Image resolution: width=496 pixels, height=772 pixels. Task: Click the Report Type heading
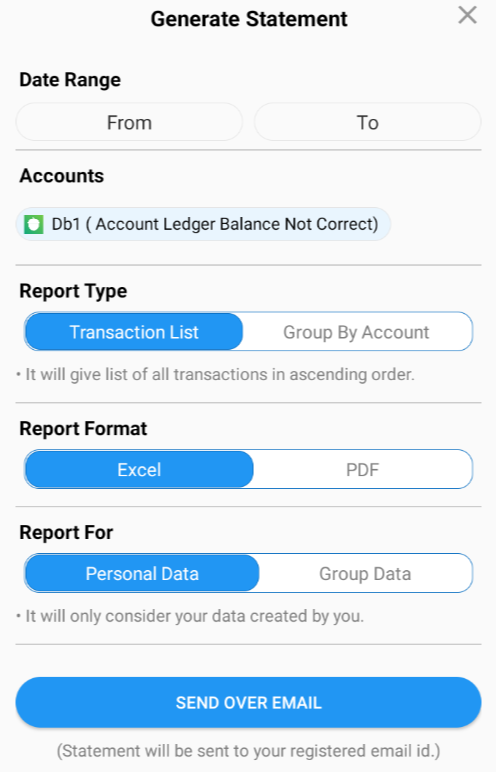coord(73,291)
